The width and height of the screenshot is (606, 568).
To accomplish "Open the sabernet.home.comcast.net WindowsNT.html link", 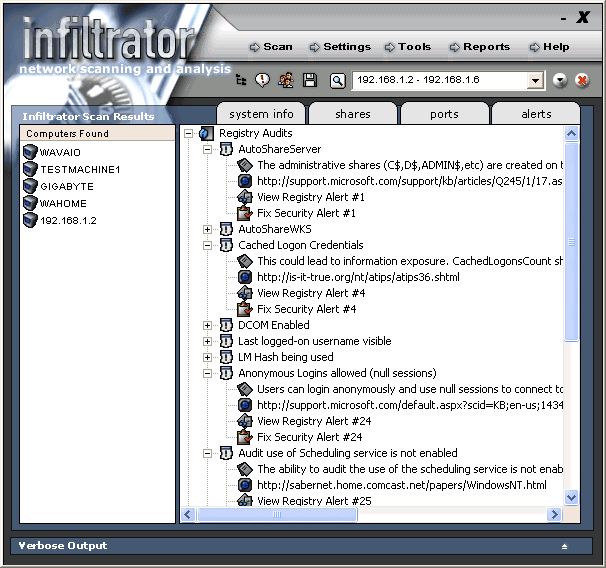I will (x=402, y=485).
